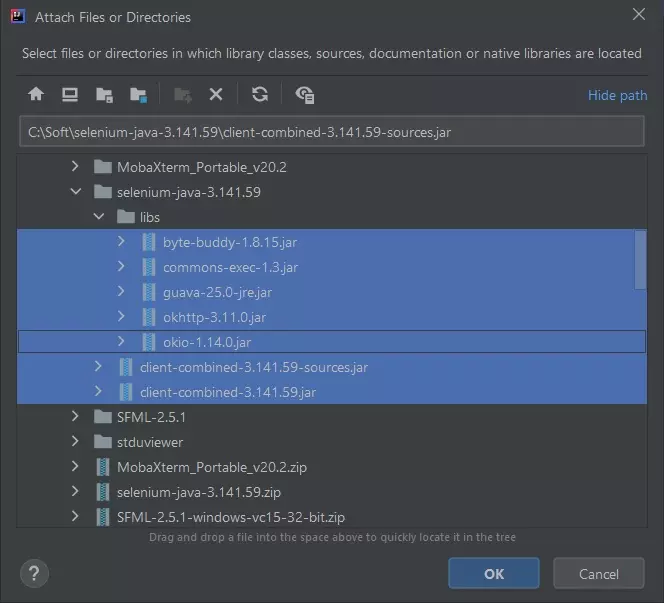Cancel the attach files dialog
This screenshot has height=603, width=664.
point(599,574)
